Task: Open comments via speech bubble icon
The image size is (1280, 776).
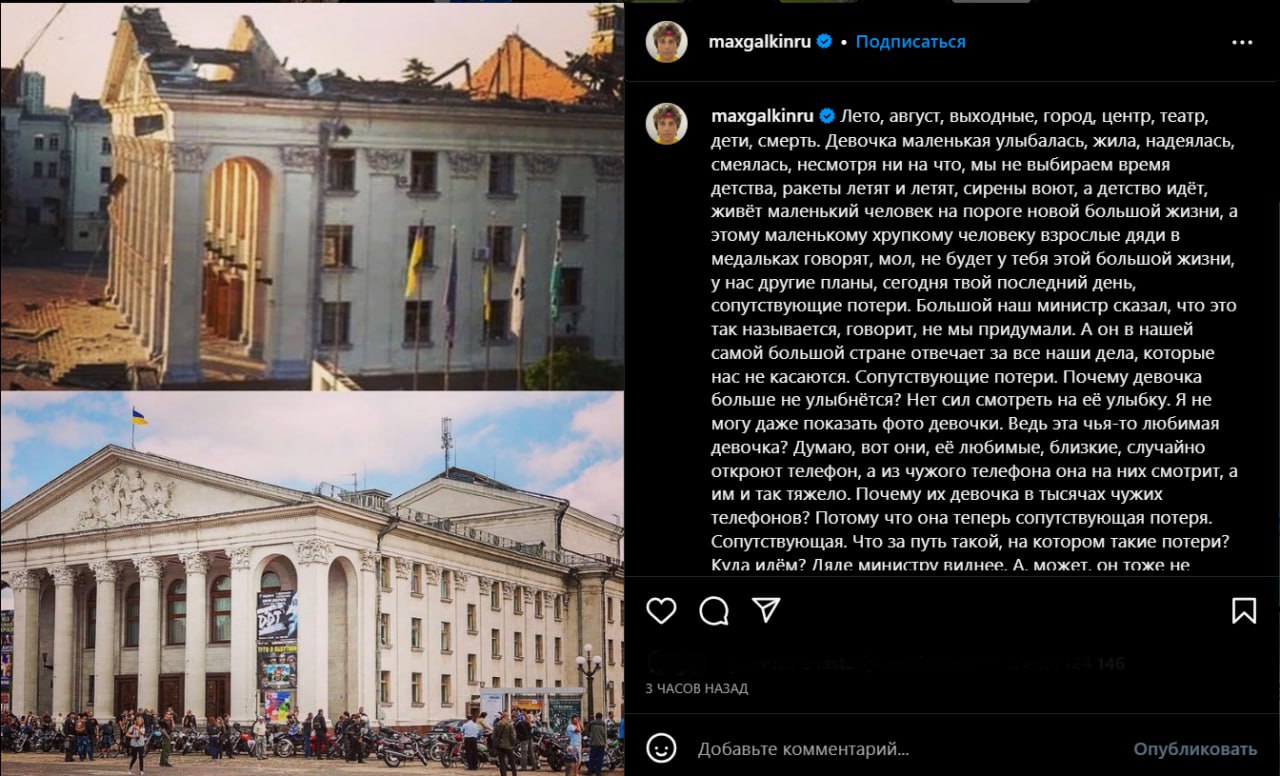Action: click(x=714, y=610)
